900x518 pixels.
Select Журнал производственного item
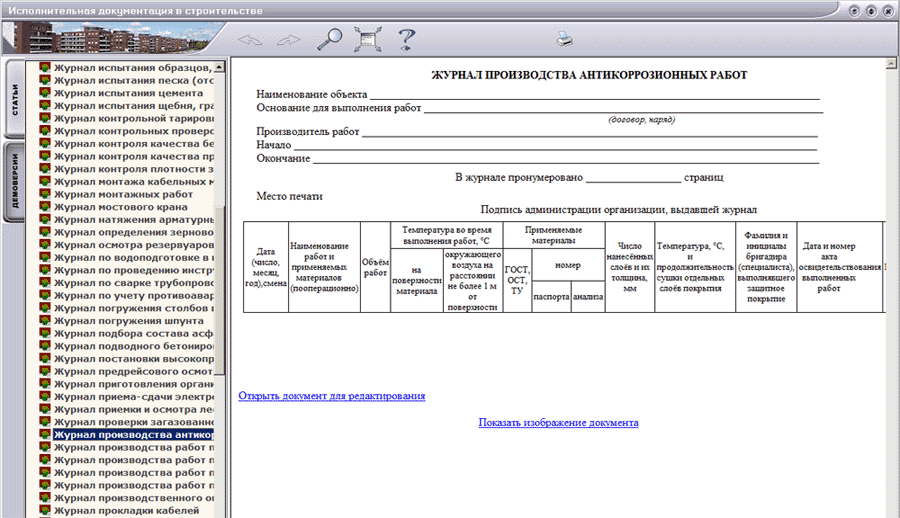point(133,497)
